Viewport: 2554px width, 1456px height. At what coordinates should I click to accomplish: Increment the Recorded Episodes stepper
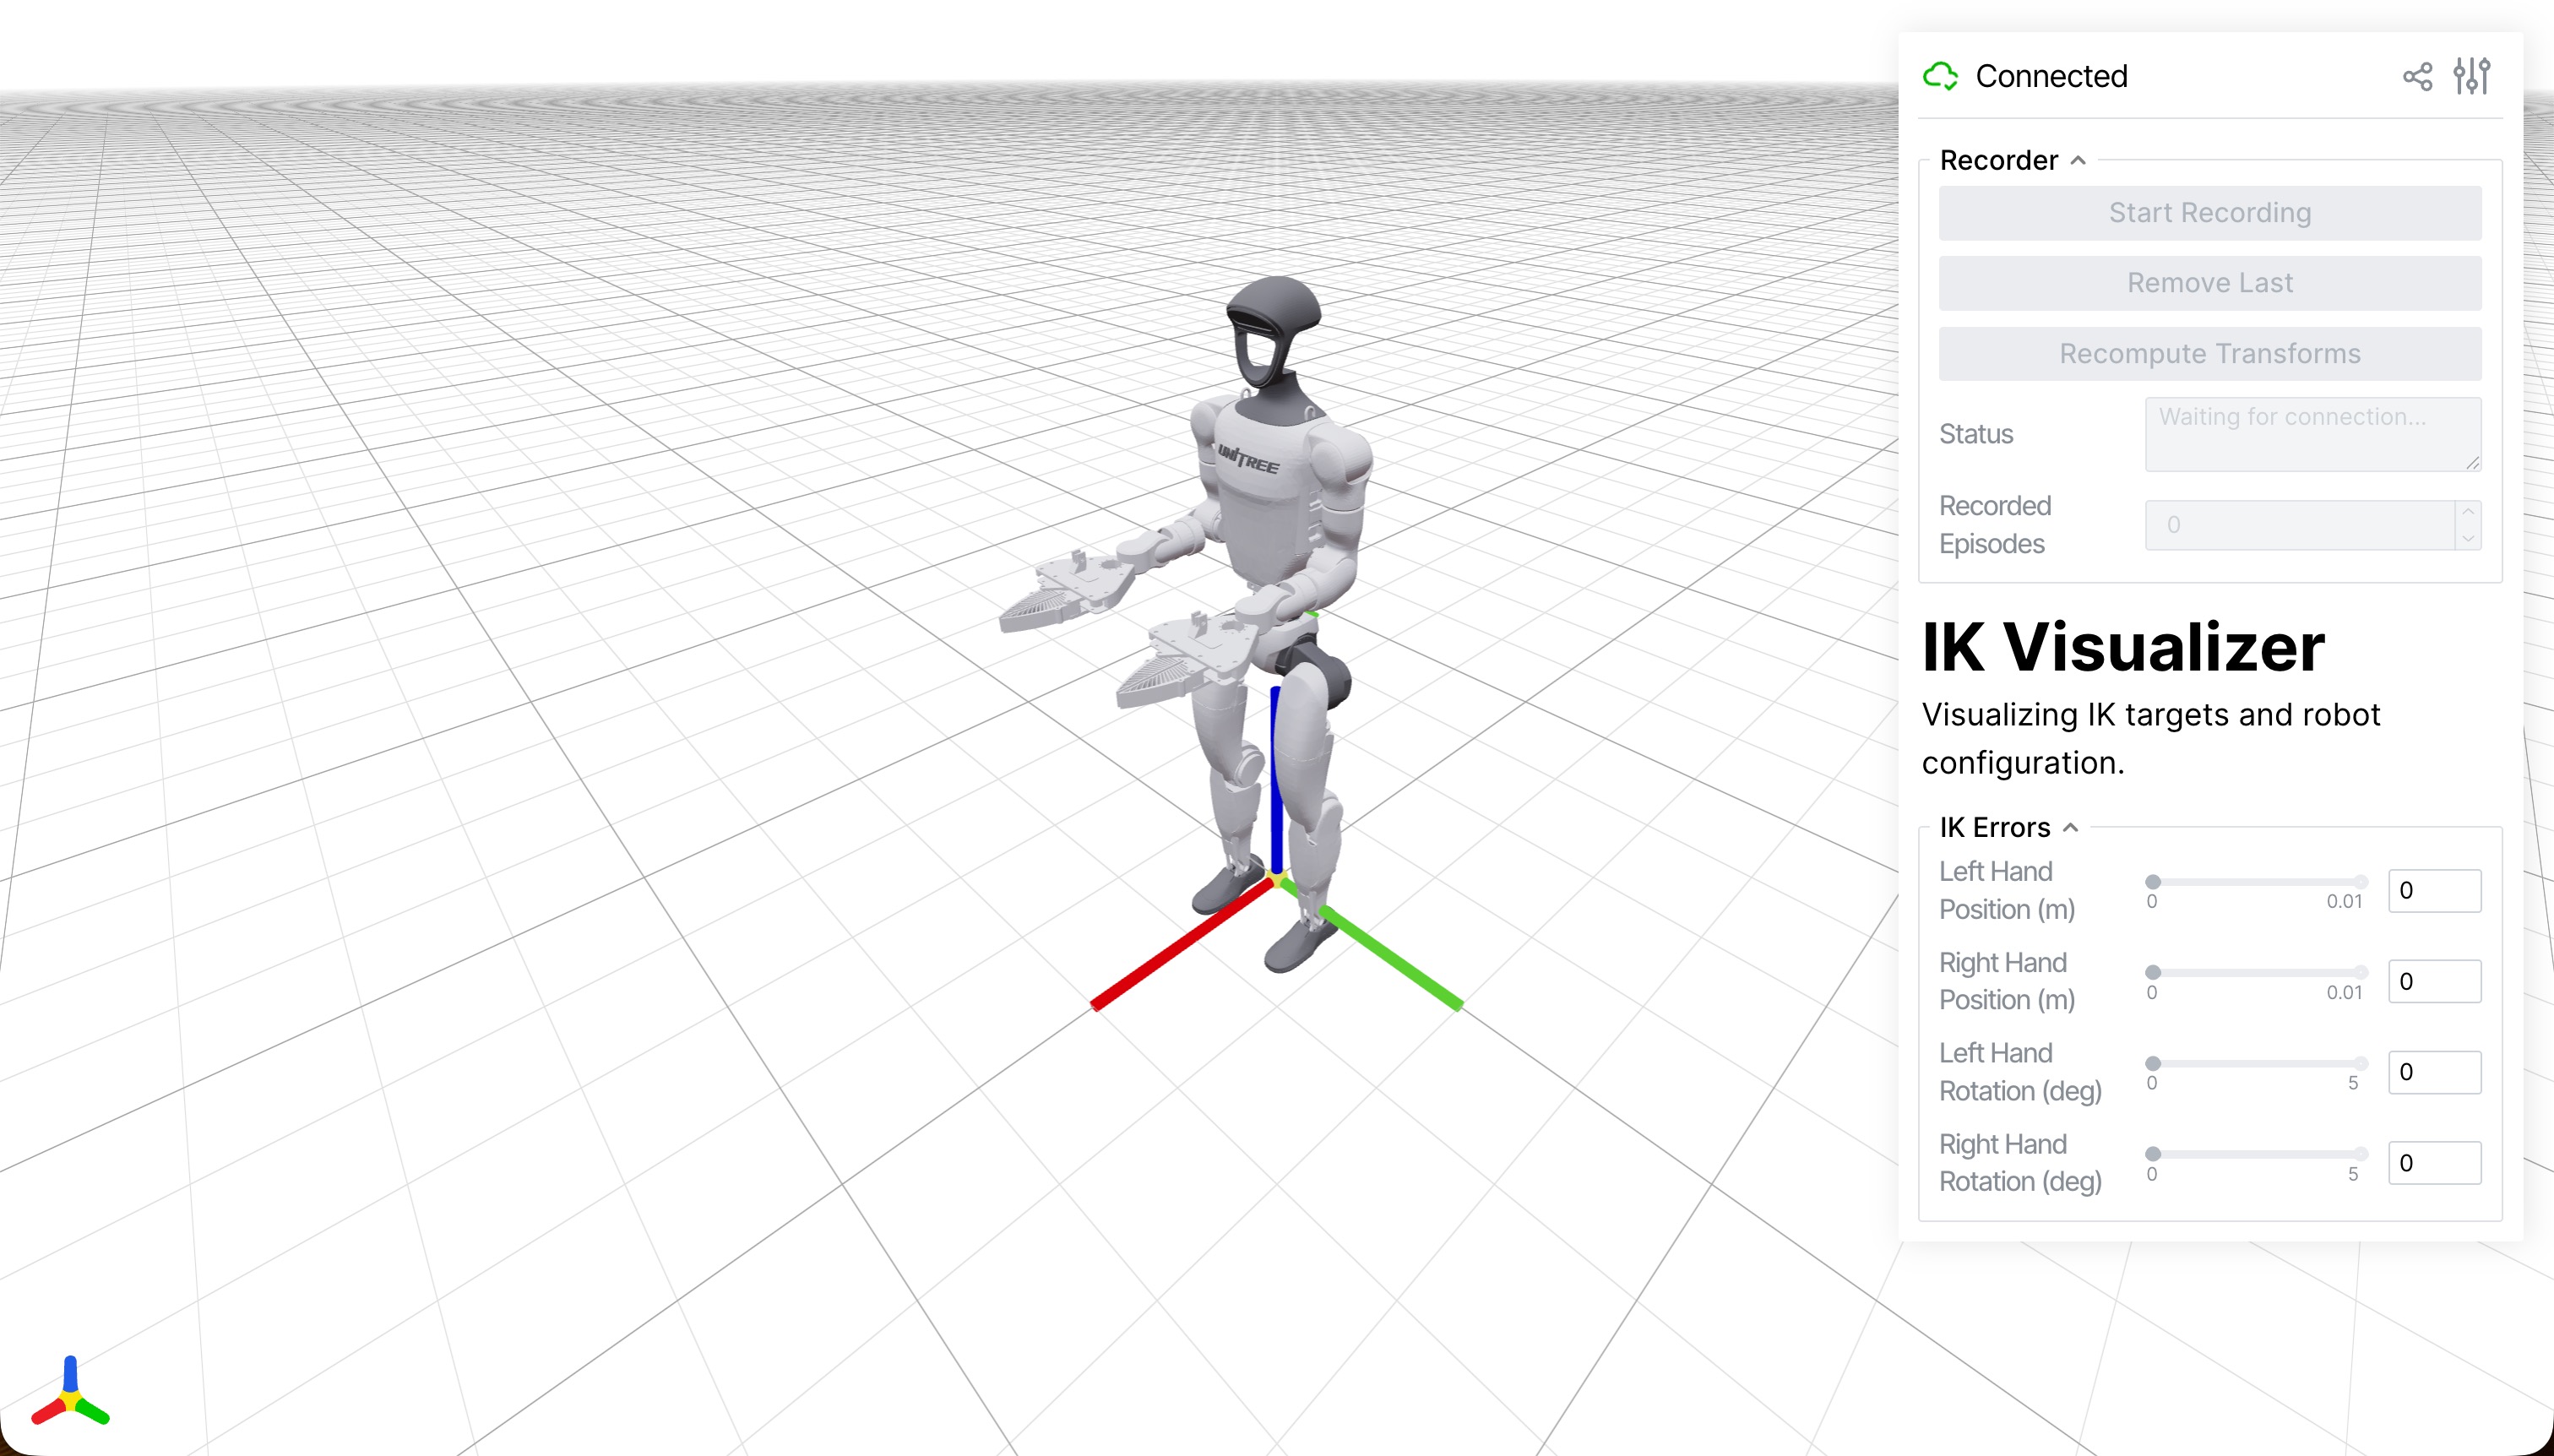point(2468,512)
